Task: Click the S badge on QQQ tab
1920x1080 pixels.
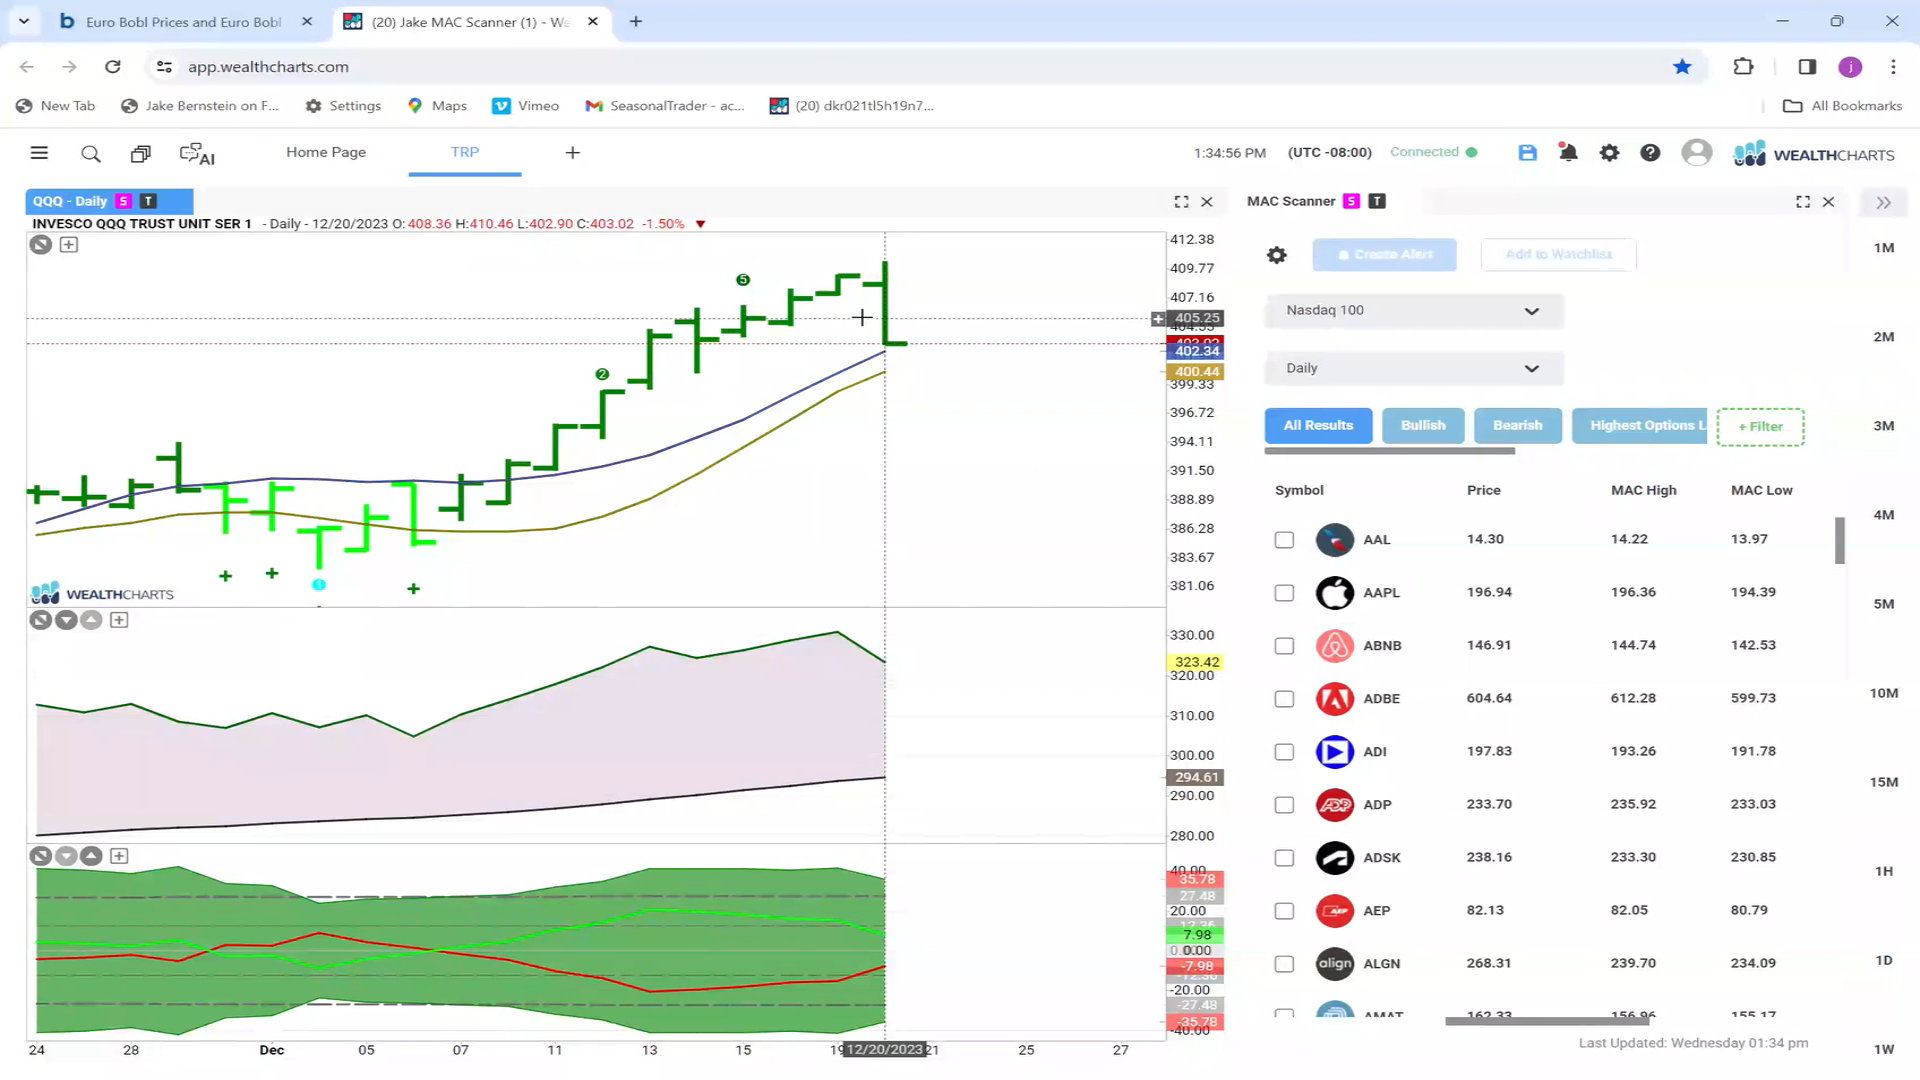Action: tap(124, 201)
